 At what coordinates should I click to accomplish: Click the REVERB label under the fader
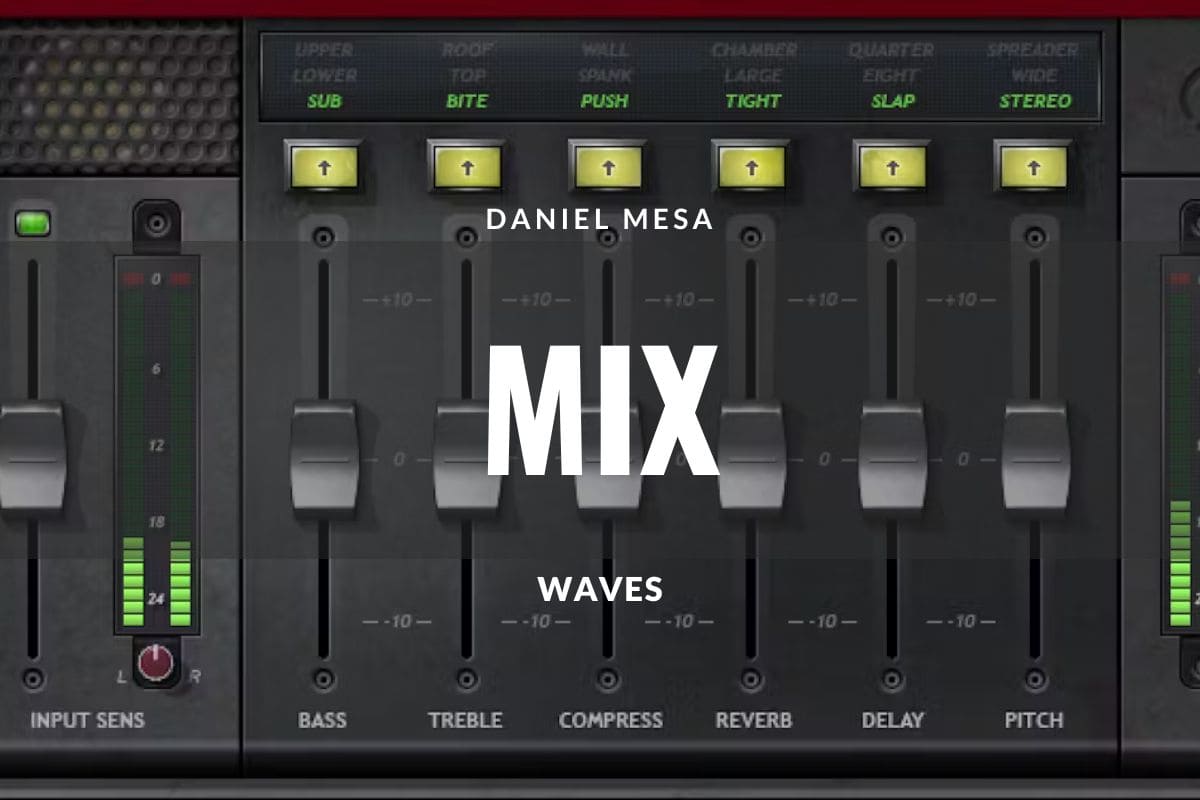(754, 720)
